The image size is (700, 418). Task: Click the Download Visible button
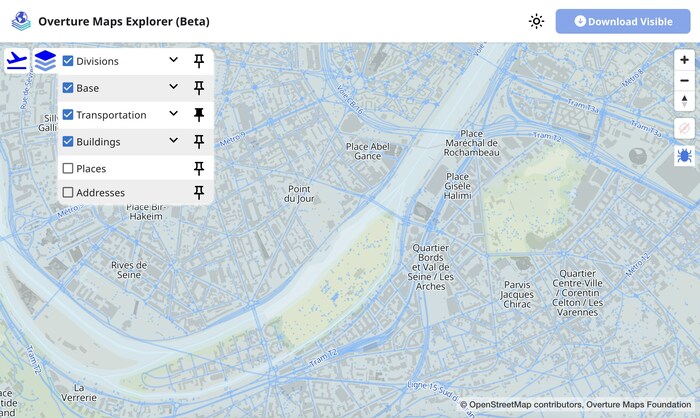(623, 21)
